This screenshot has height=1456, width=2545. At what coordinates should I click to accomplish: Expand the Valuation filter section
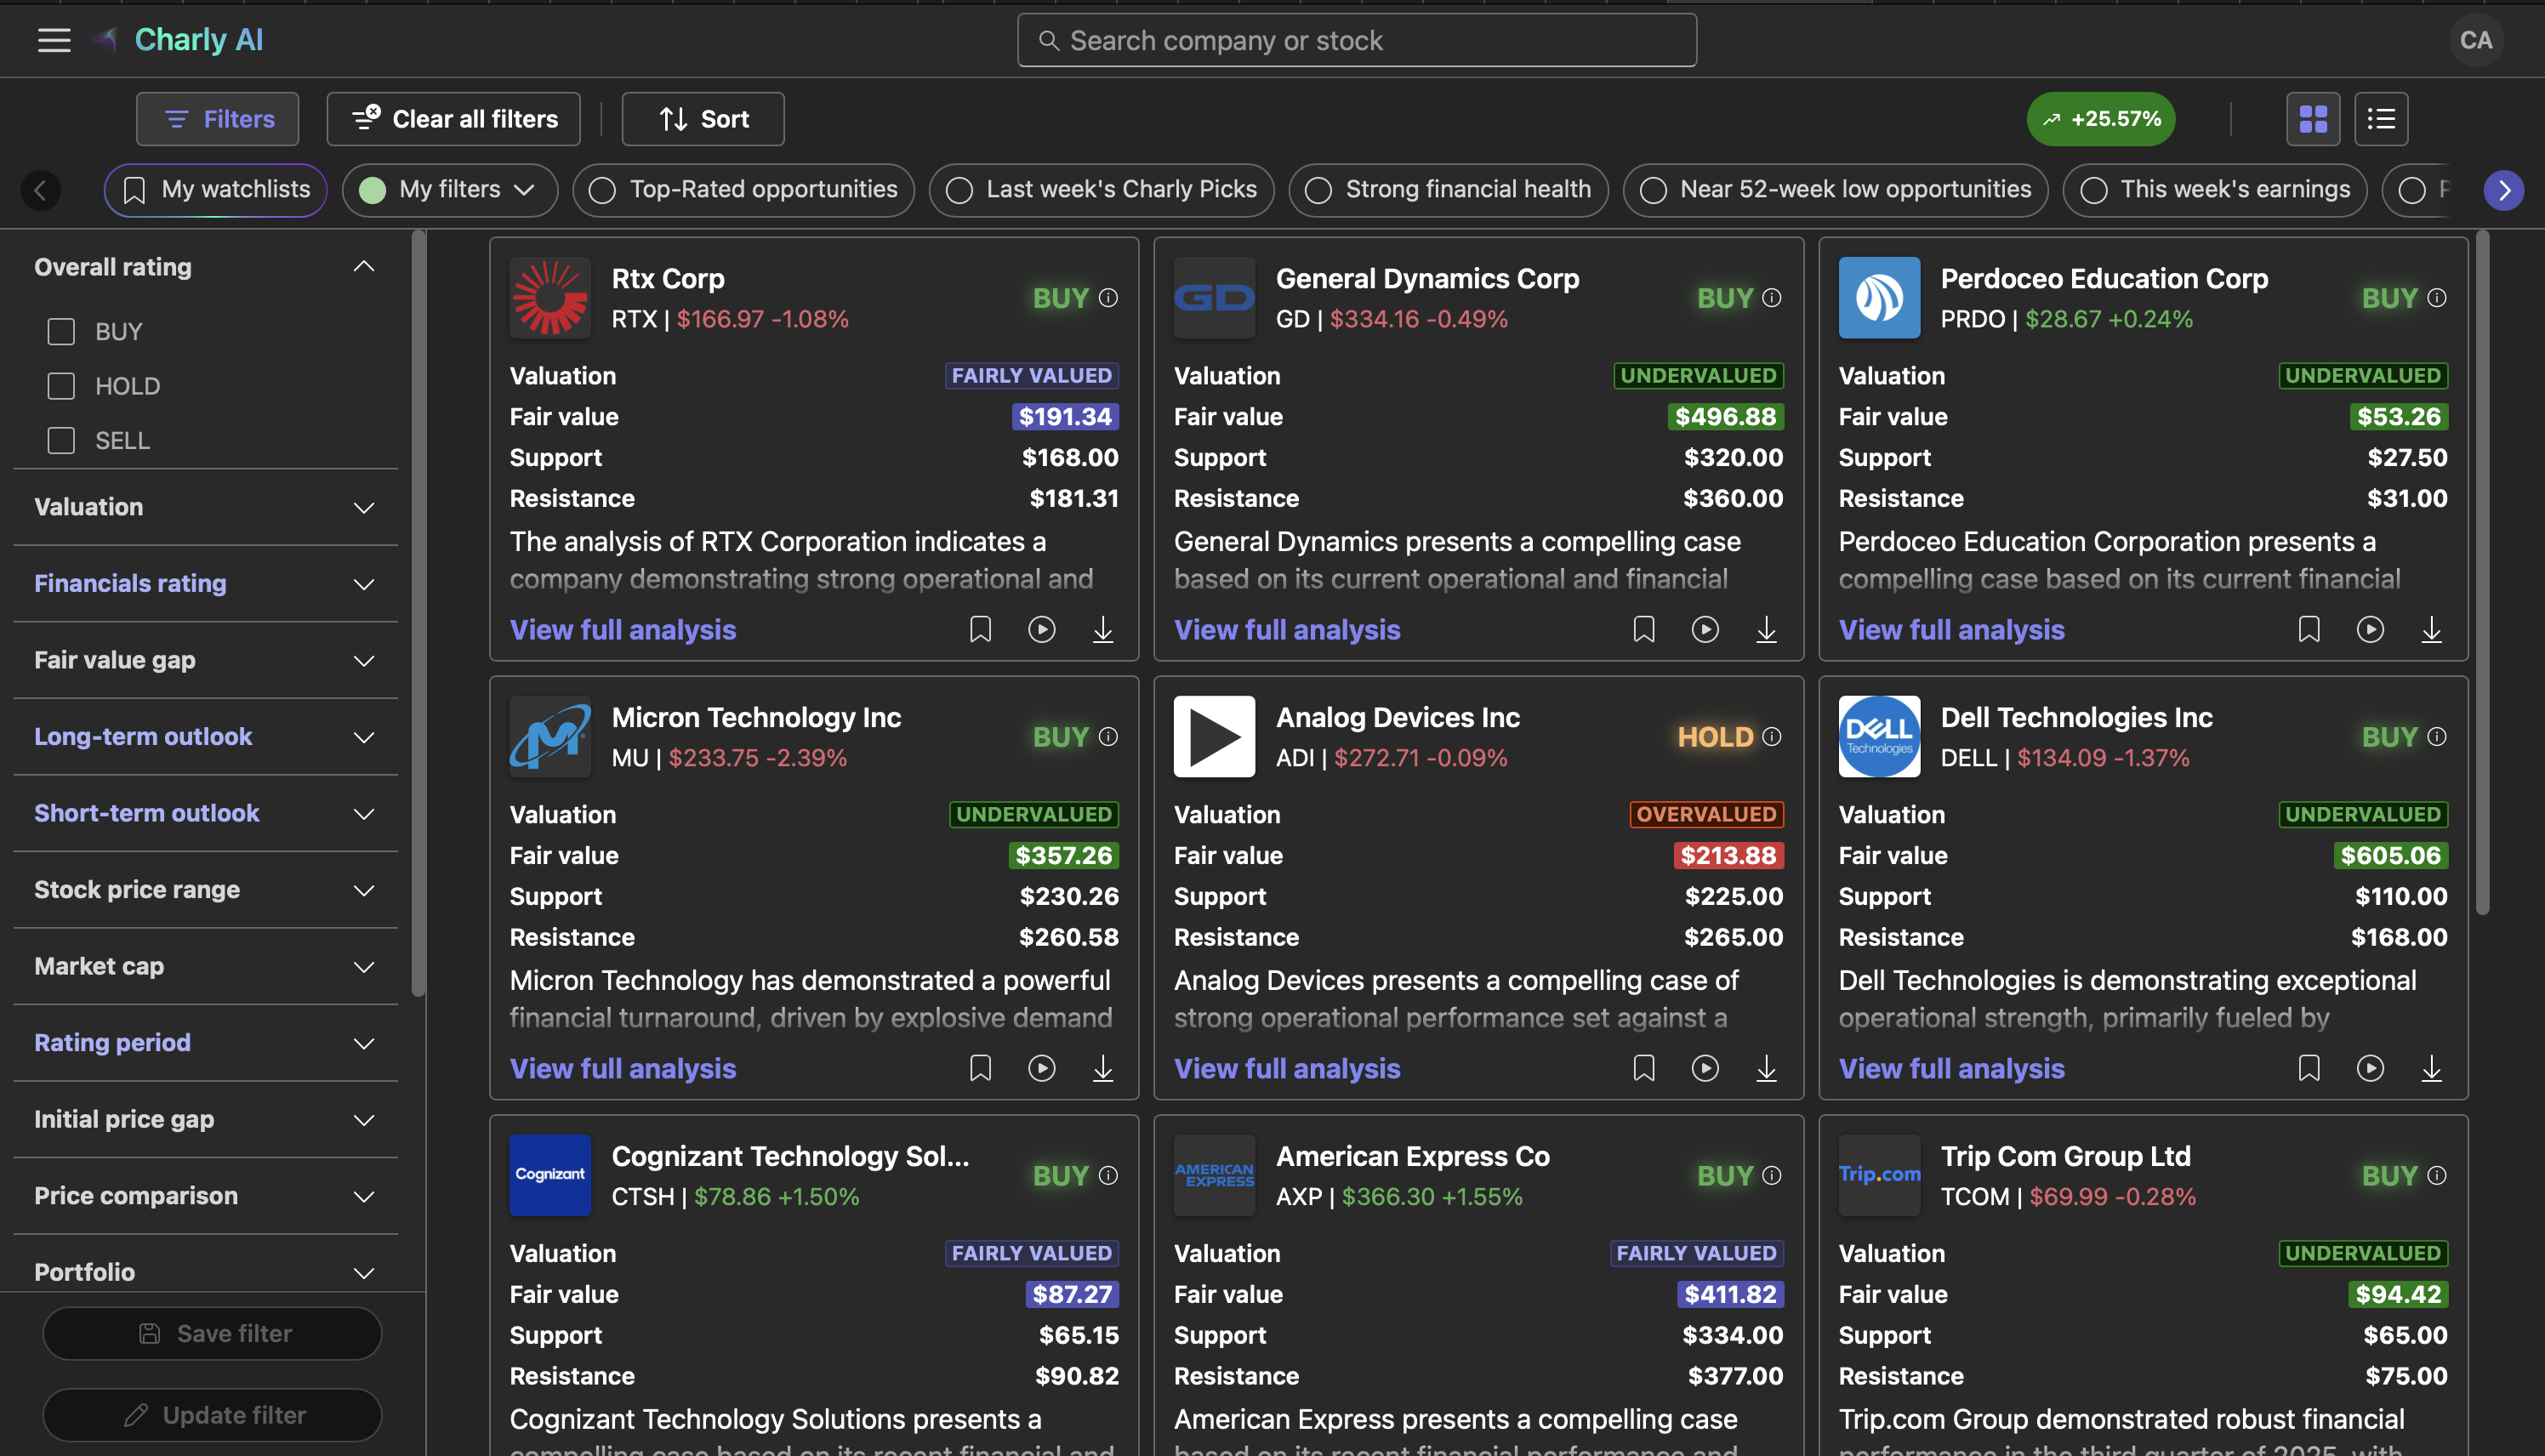click(364, 508)
